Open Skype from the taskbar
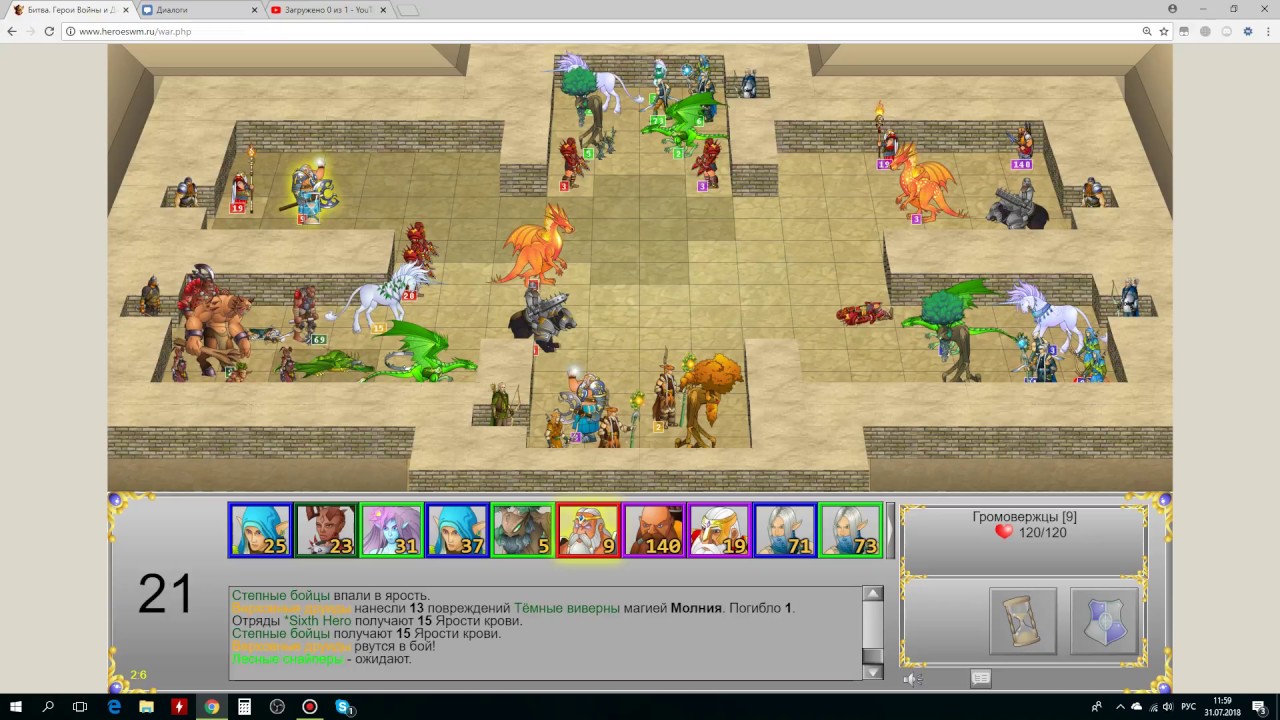 tap(343, 707)
